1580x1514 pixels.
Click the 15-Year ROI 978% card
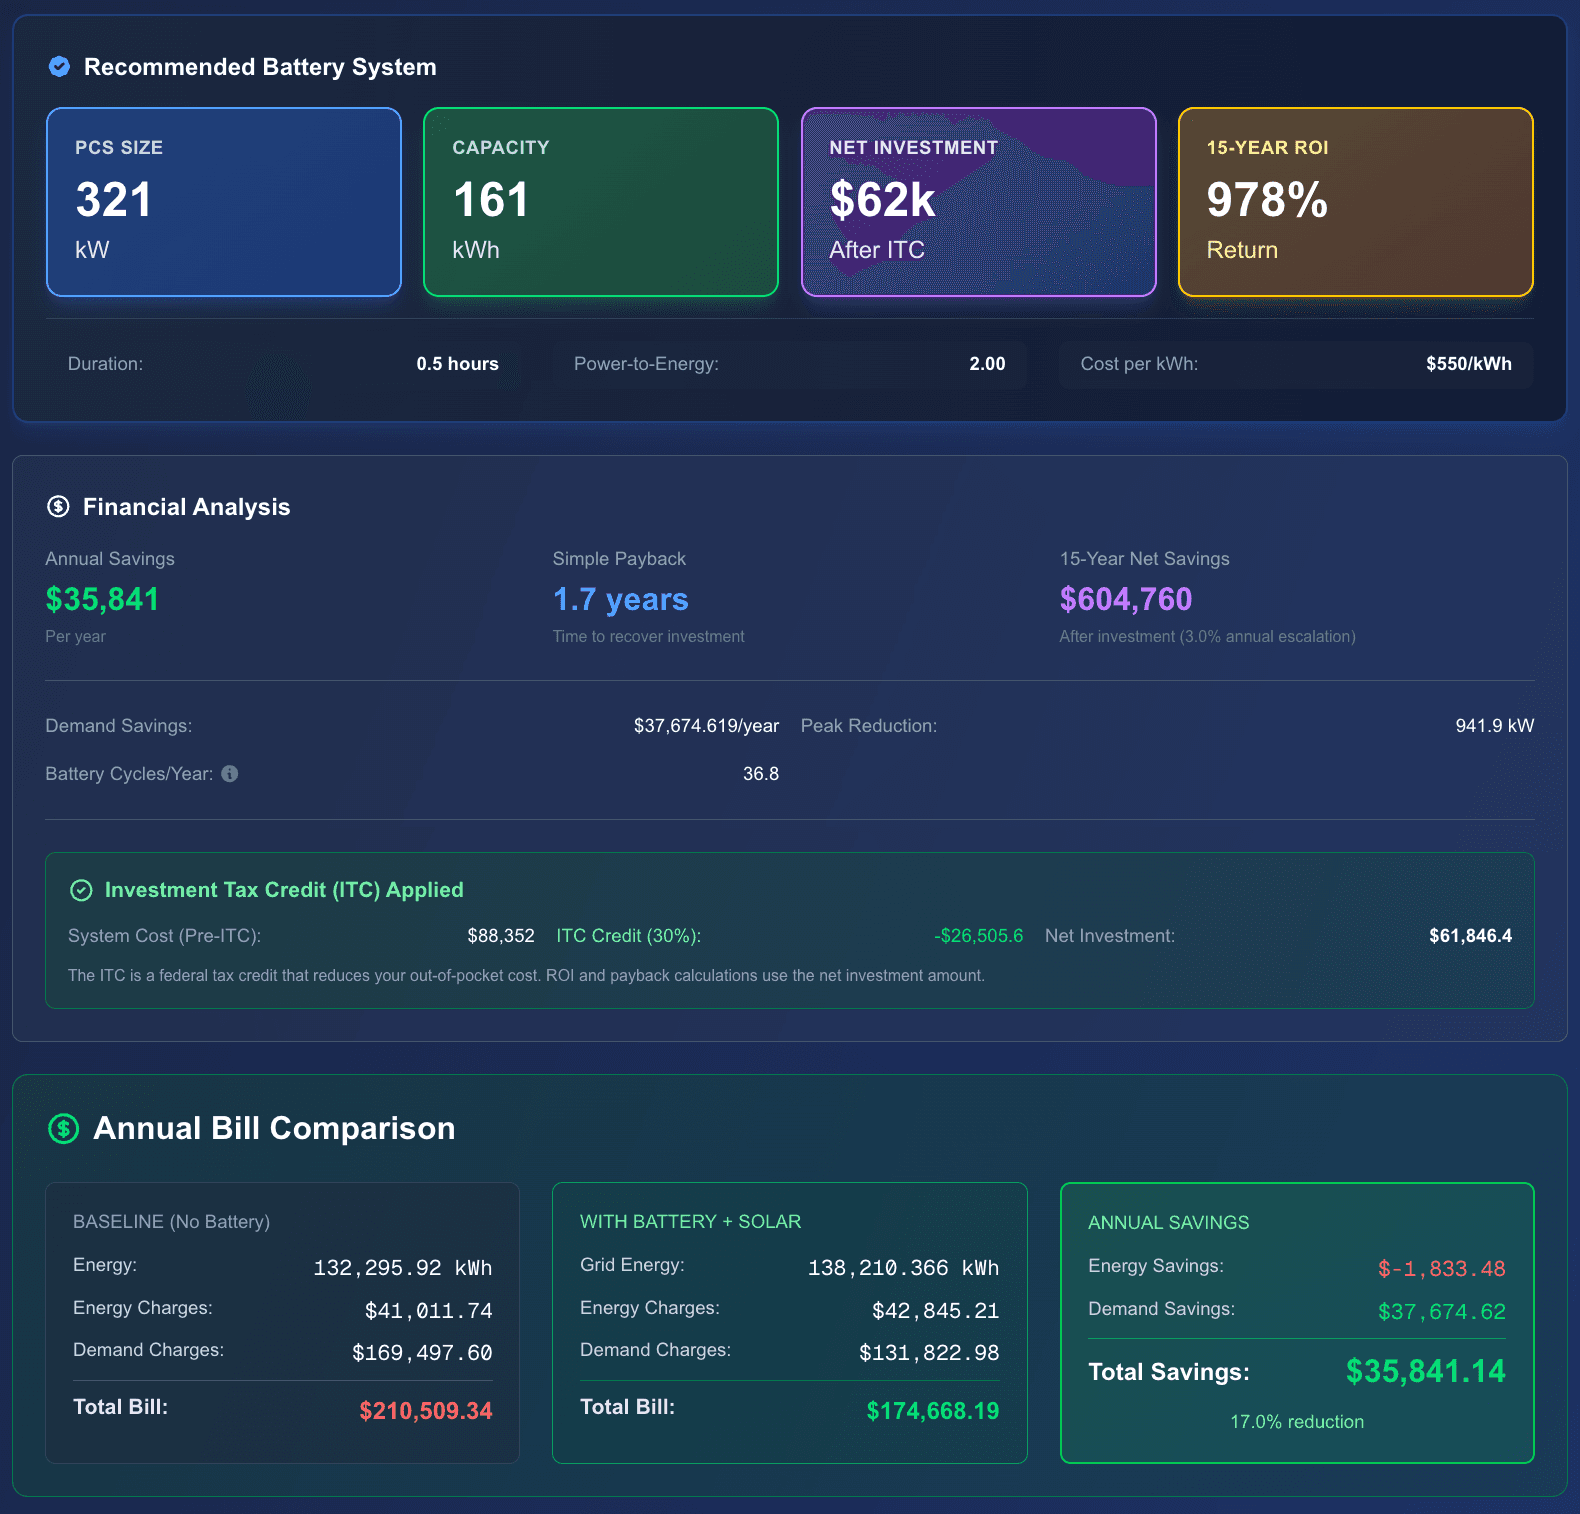(x=1355, y=202)
